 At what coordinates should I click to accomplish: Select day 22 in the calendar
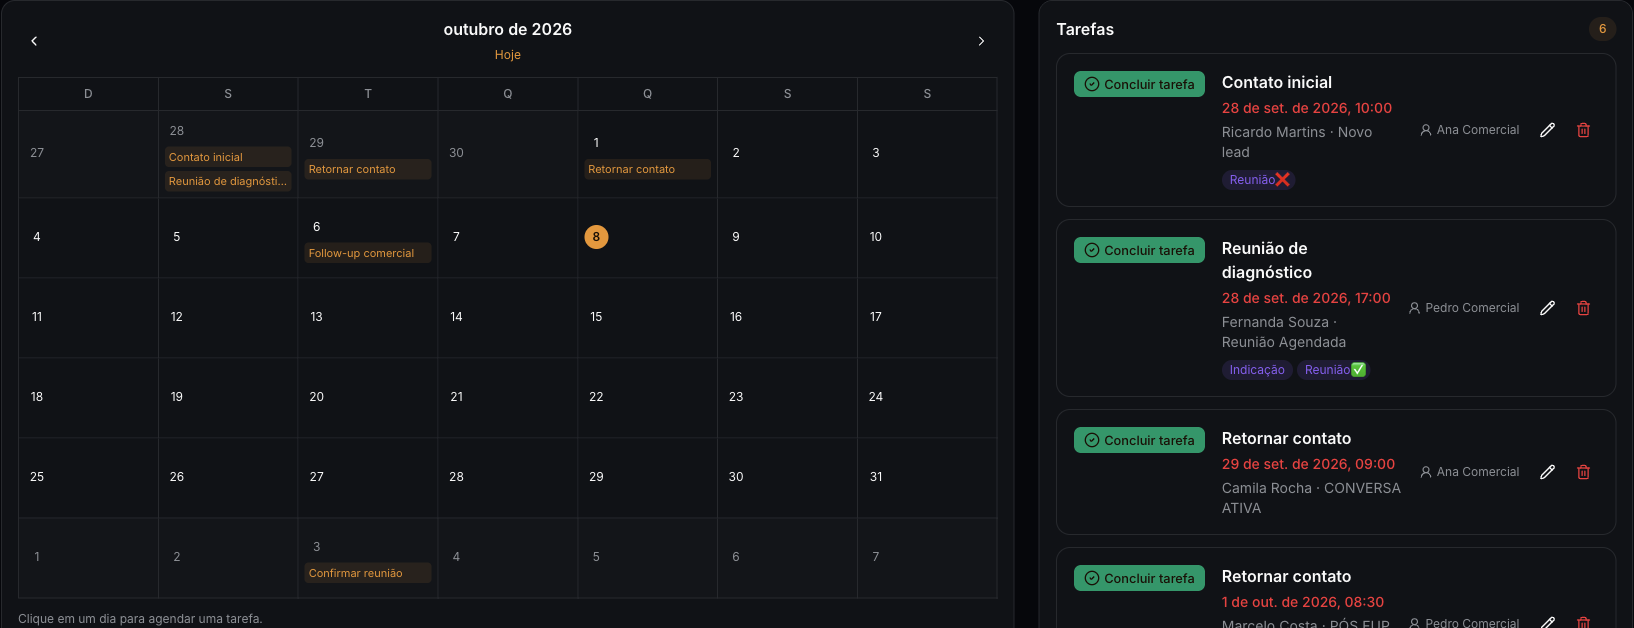647,397
